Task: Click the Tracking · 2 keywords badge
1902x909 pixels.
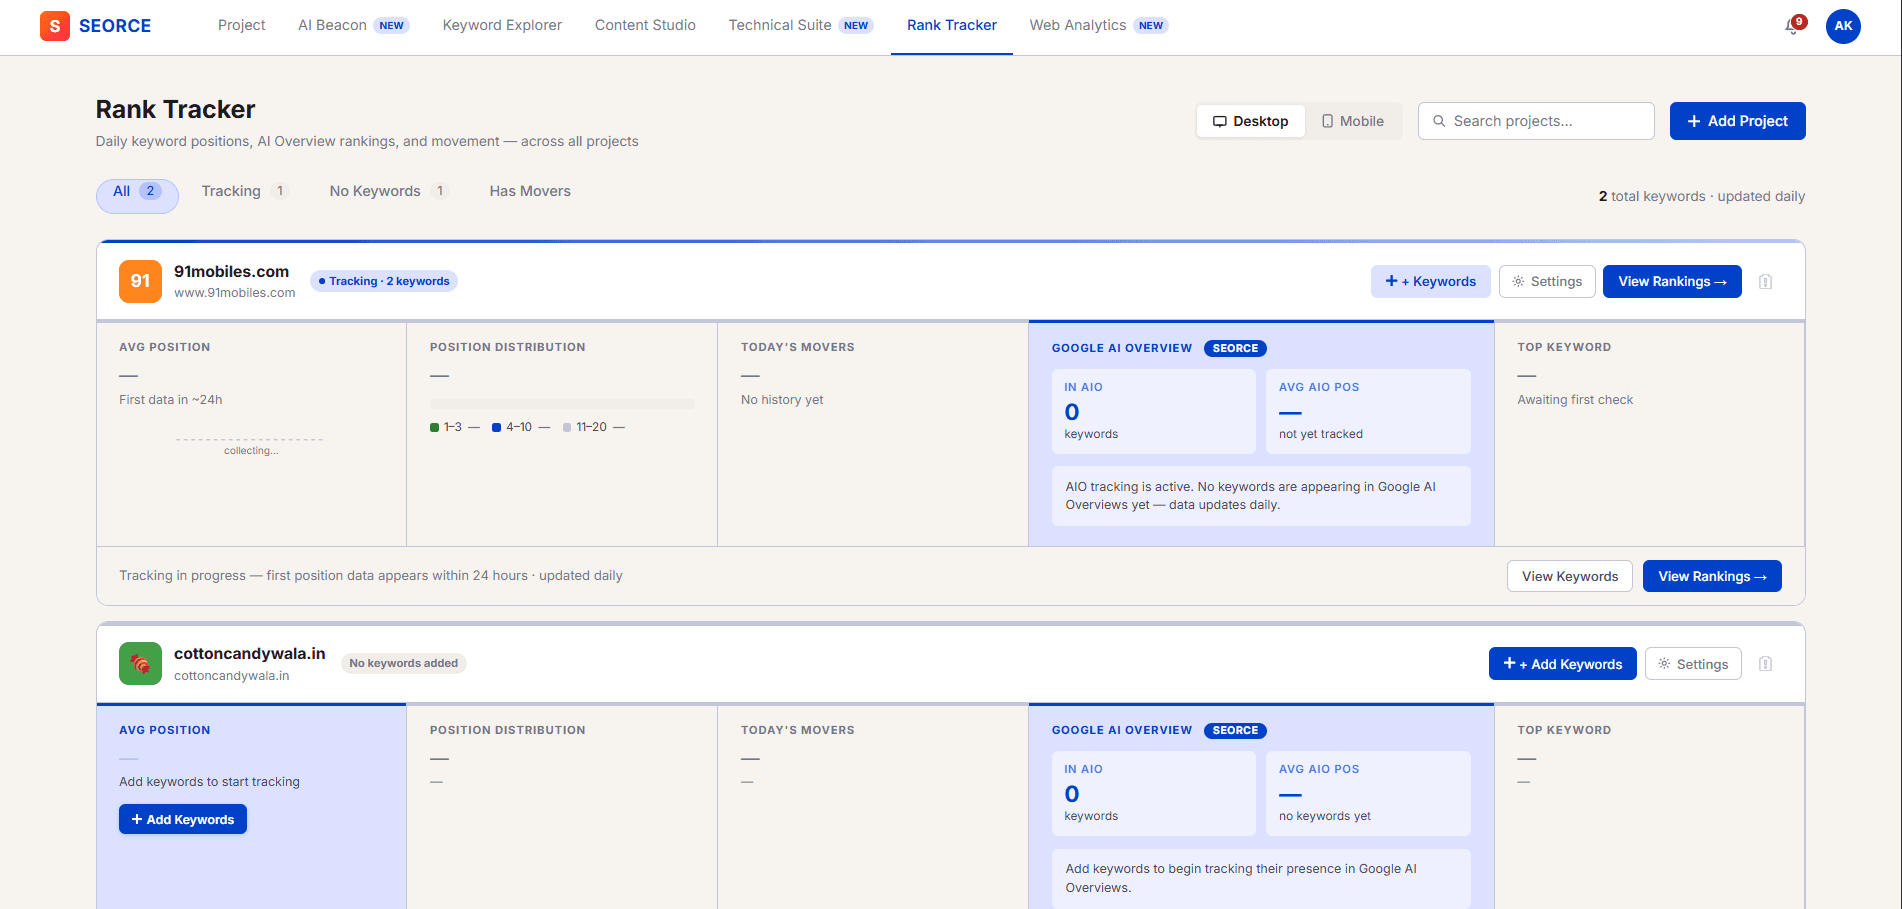Action: (384, 281)
